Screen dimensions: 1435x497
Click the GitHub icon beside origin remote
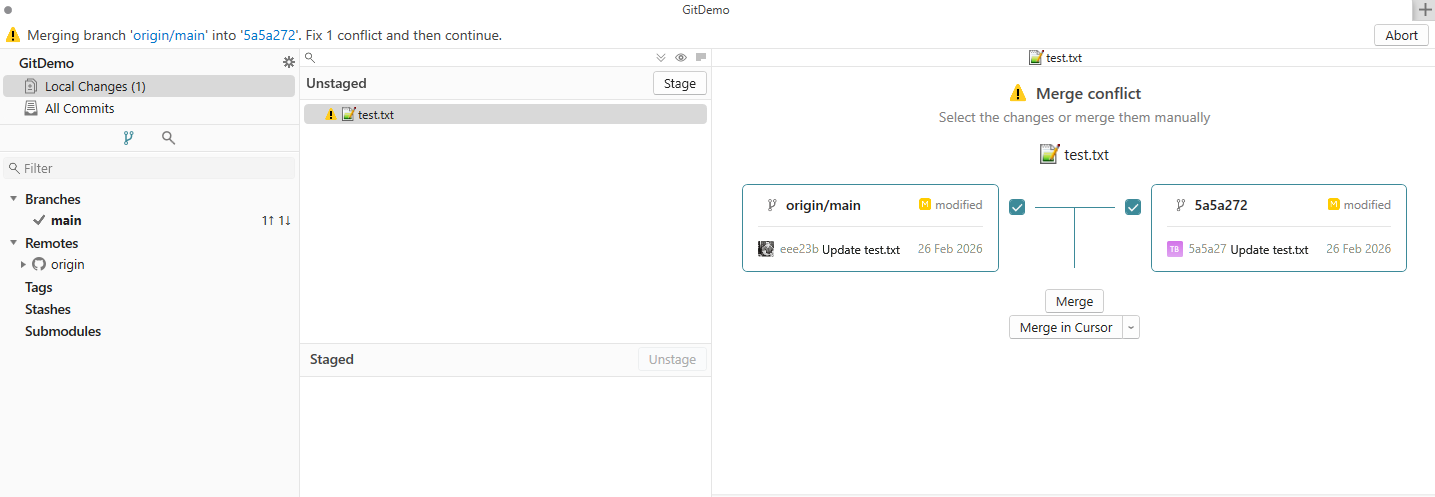pos(39,265)
